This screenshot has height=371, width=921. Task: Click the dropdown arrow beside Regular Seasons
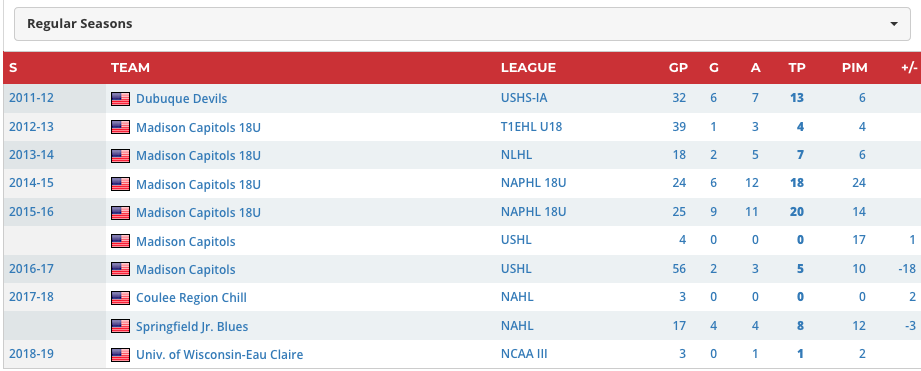tap(893, 24)
